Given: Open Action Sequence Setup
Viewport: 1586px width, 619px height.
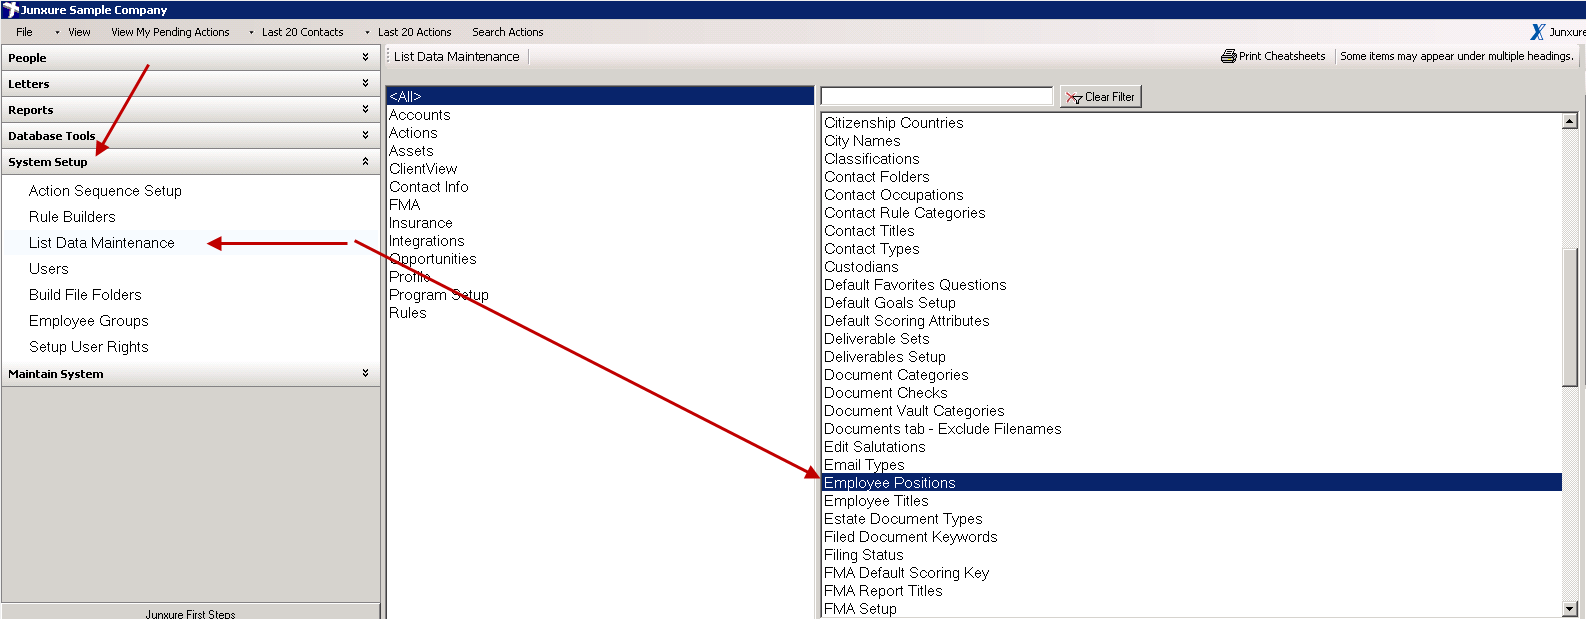Looking at the screenshot, I should tap(105, 191).
